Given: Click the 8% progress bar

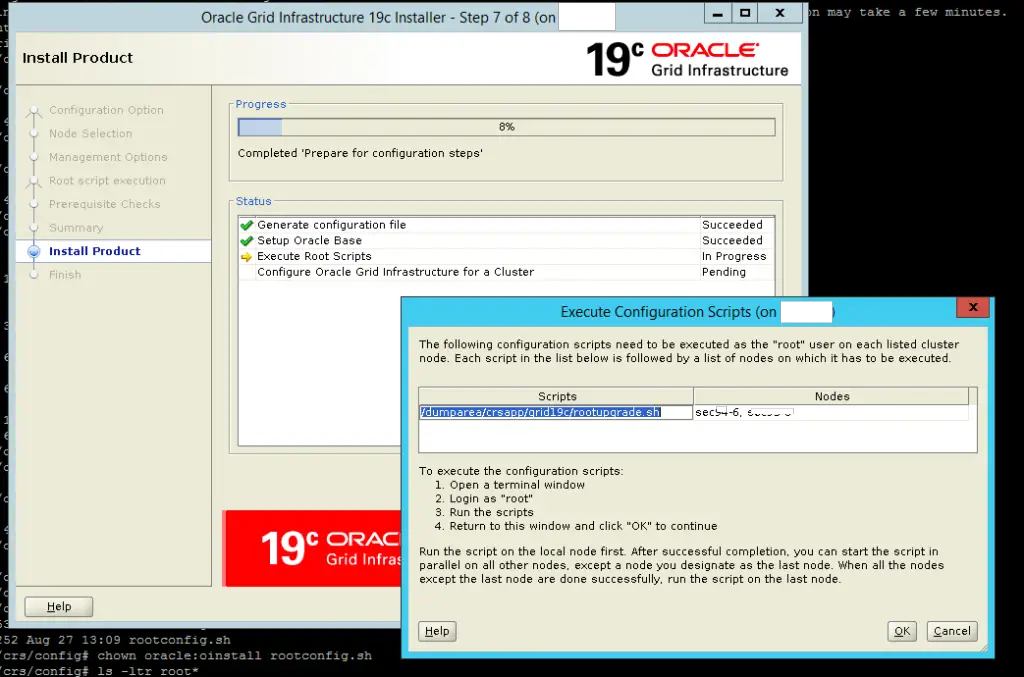Looking at the screenshot, I should 505,126.
